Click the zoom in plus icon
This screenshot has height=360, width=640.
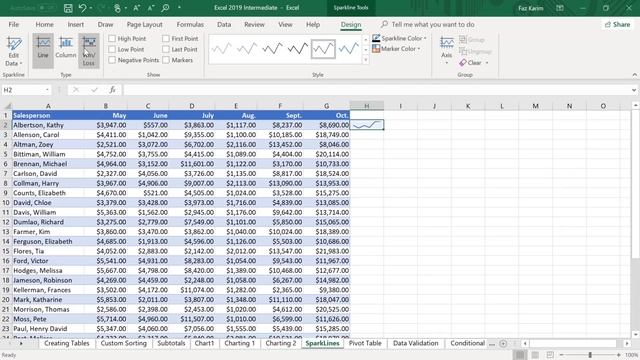(x=618, y=355)
